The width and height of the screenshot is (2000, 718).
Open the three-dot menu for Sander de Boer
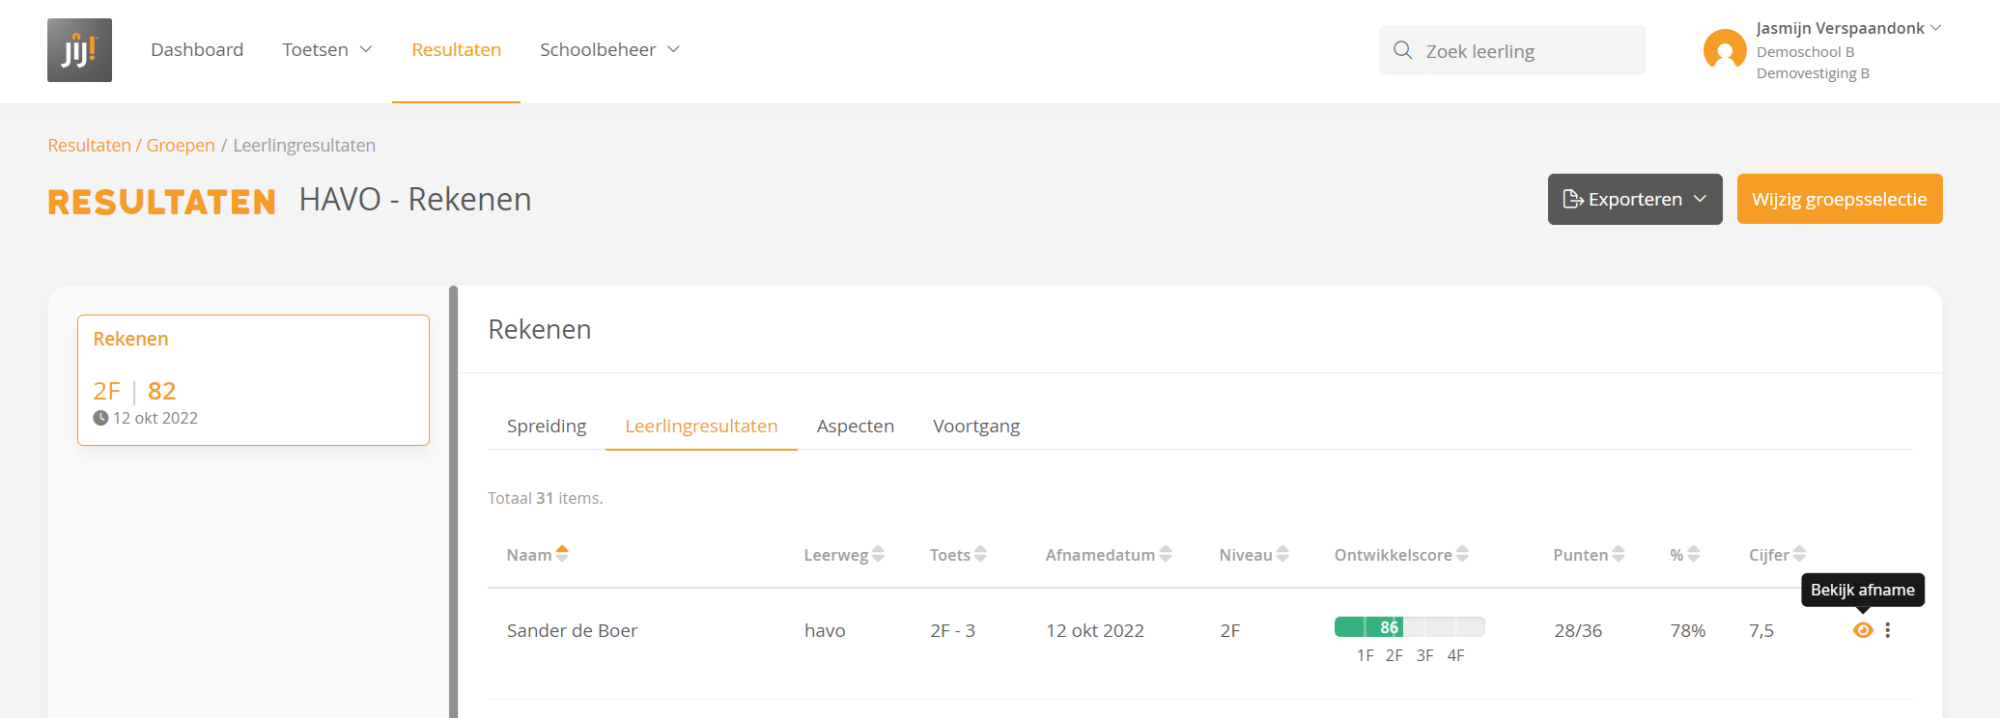1888,630
